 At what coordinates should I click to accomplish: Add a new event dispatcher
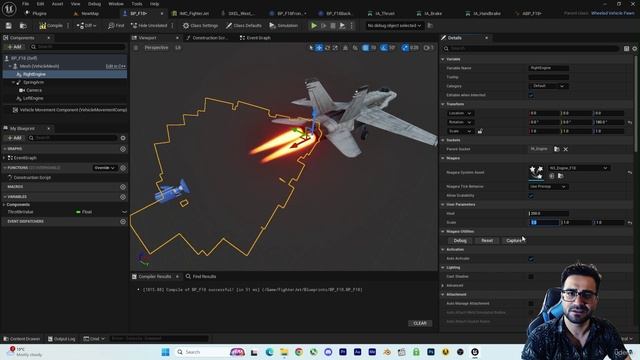pyautogui.click(x=123, y=221)
